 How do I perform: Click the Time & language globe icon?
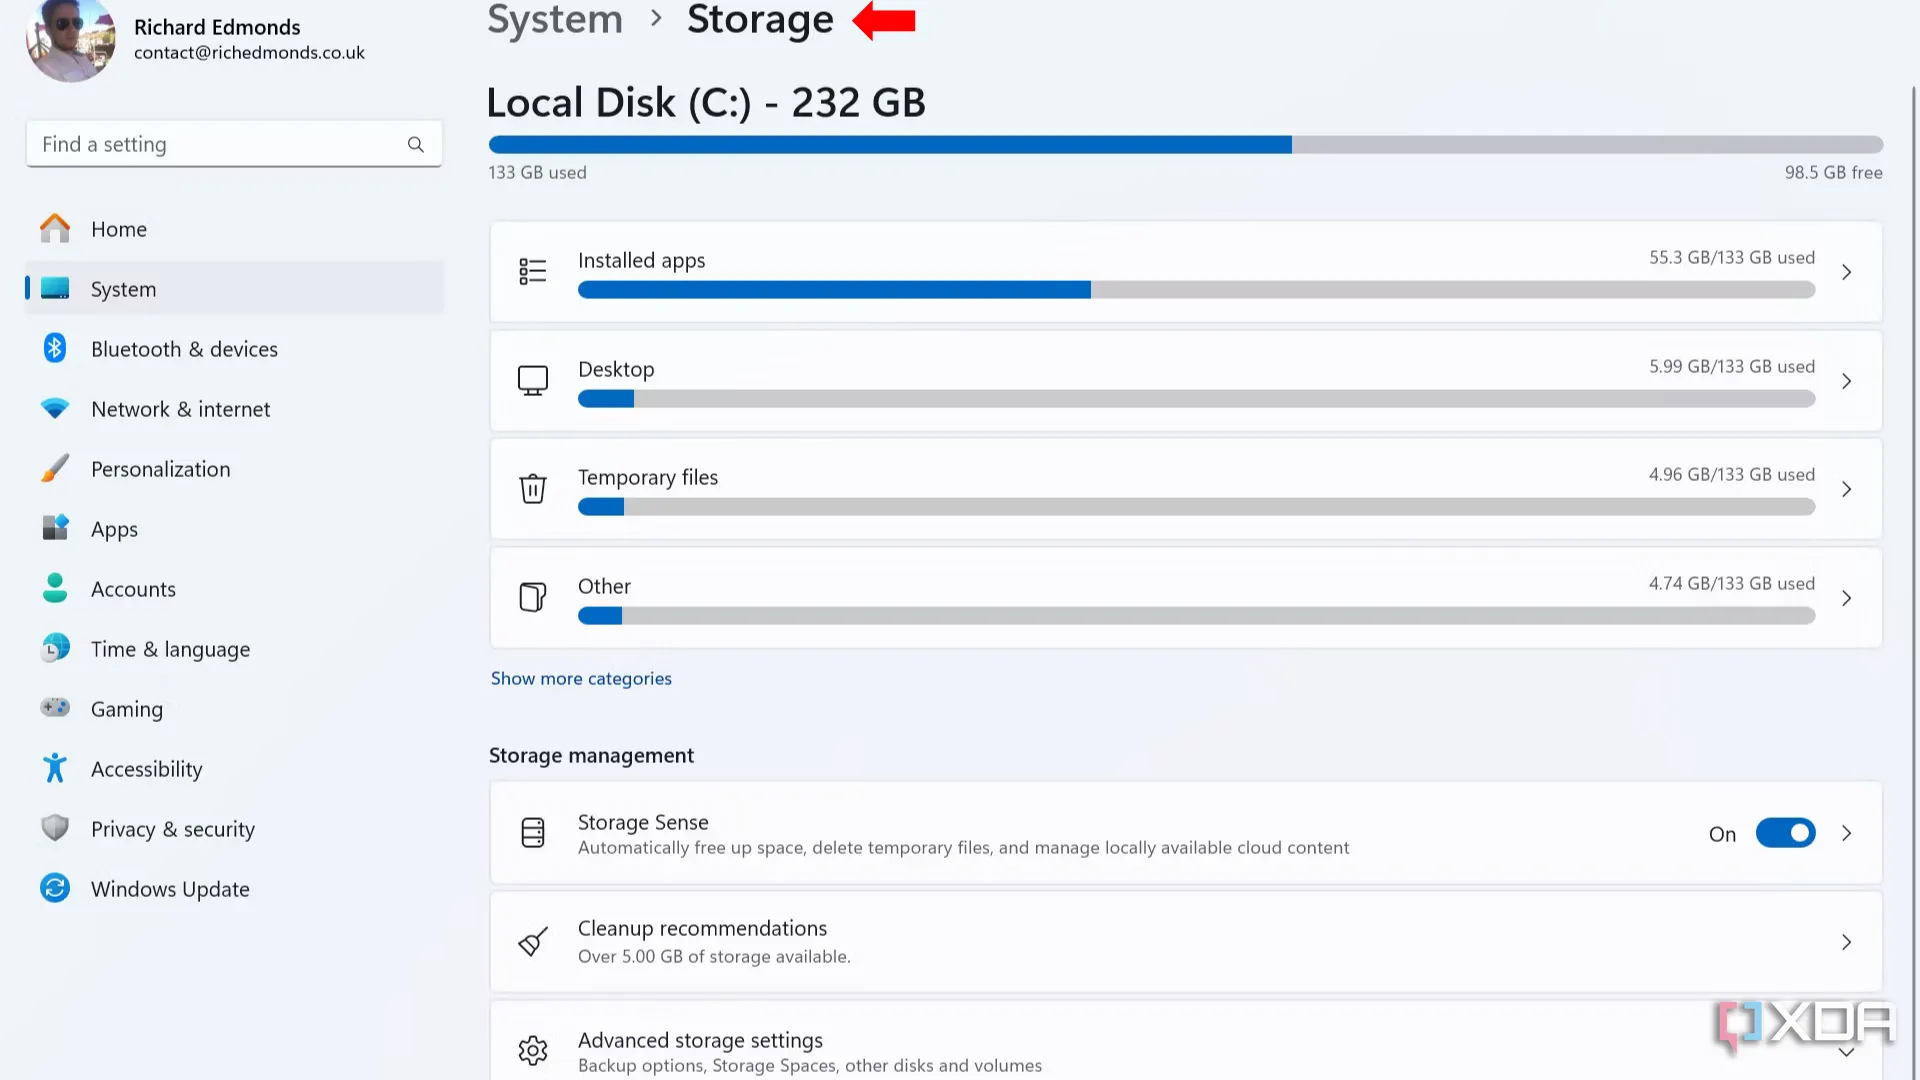pyautogui.click(x=55, y=648)
